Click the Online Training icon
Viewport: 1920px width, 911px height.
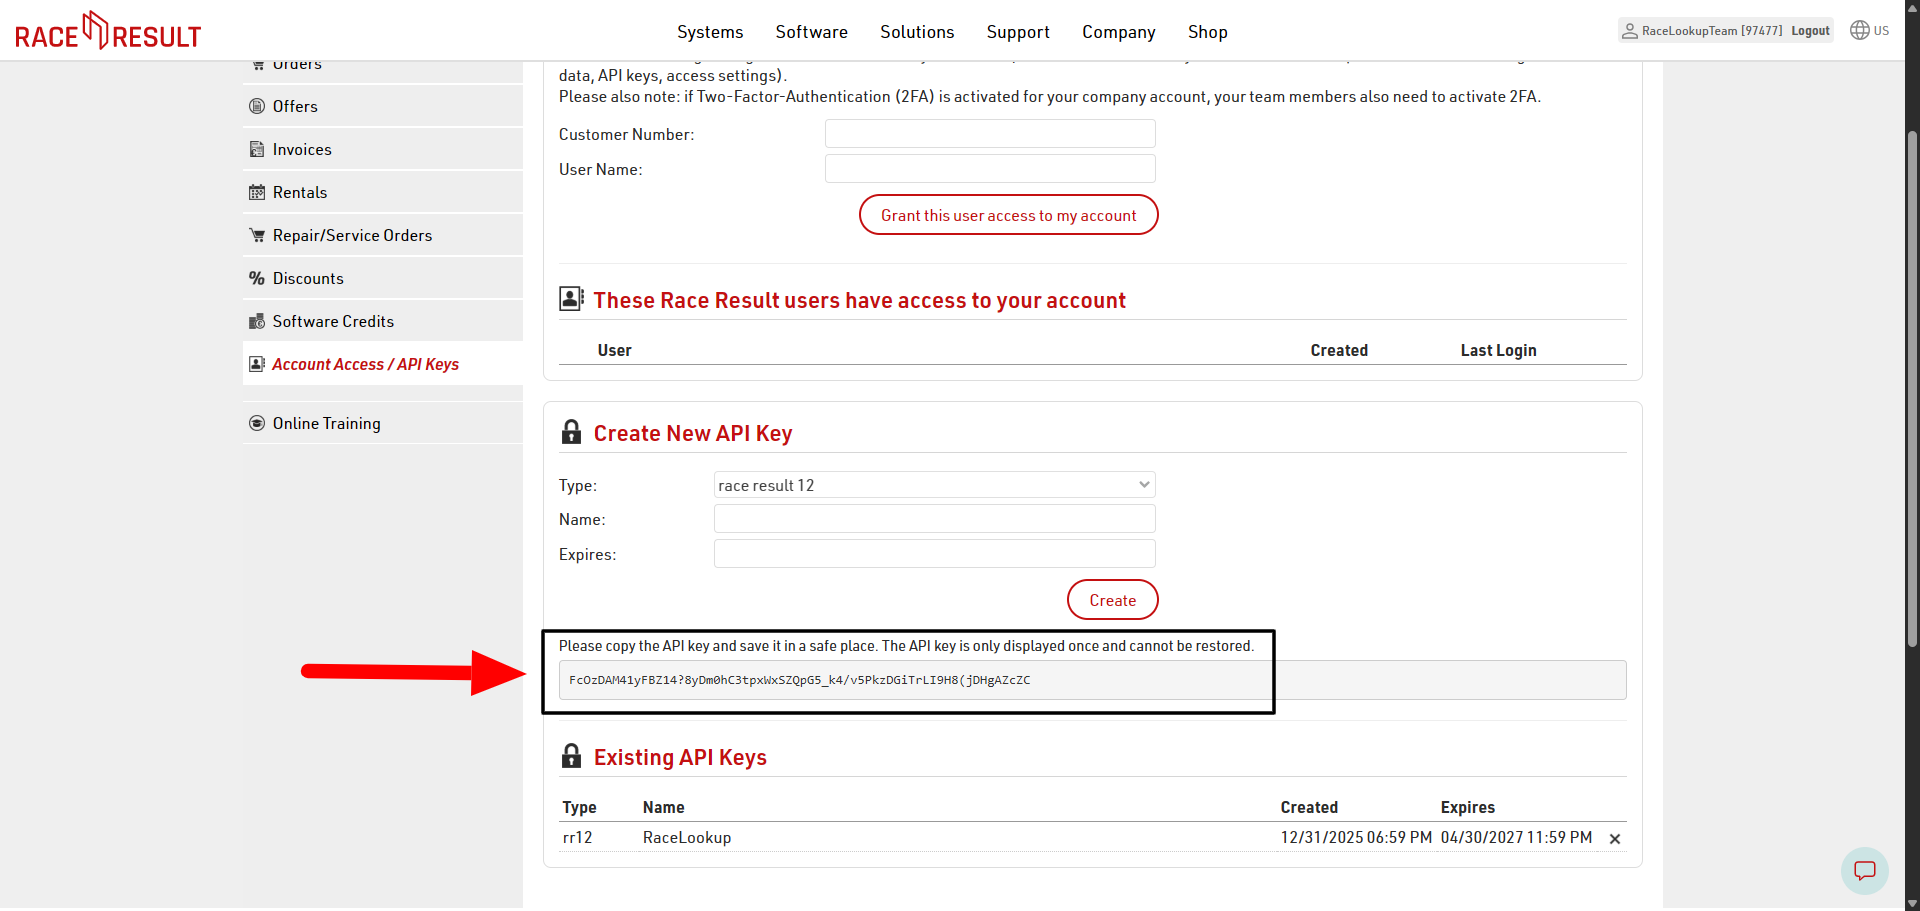click(x=257, y=423)
